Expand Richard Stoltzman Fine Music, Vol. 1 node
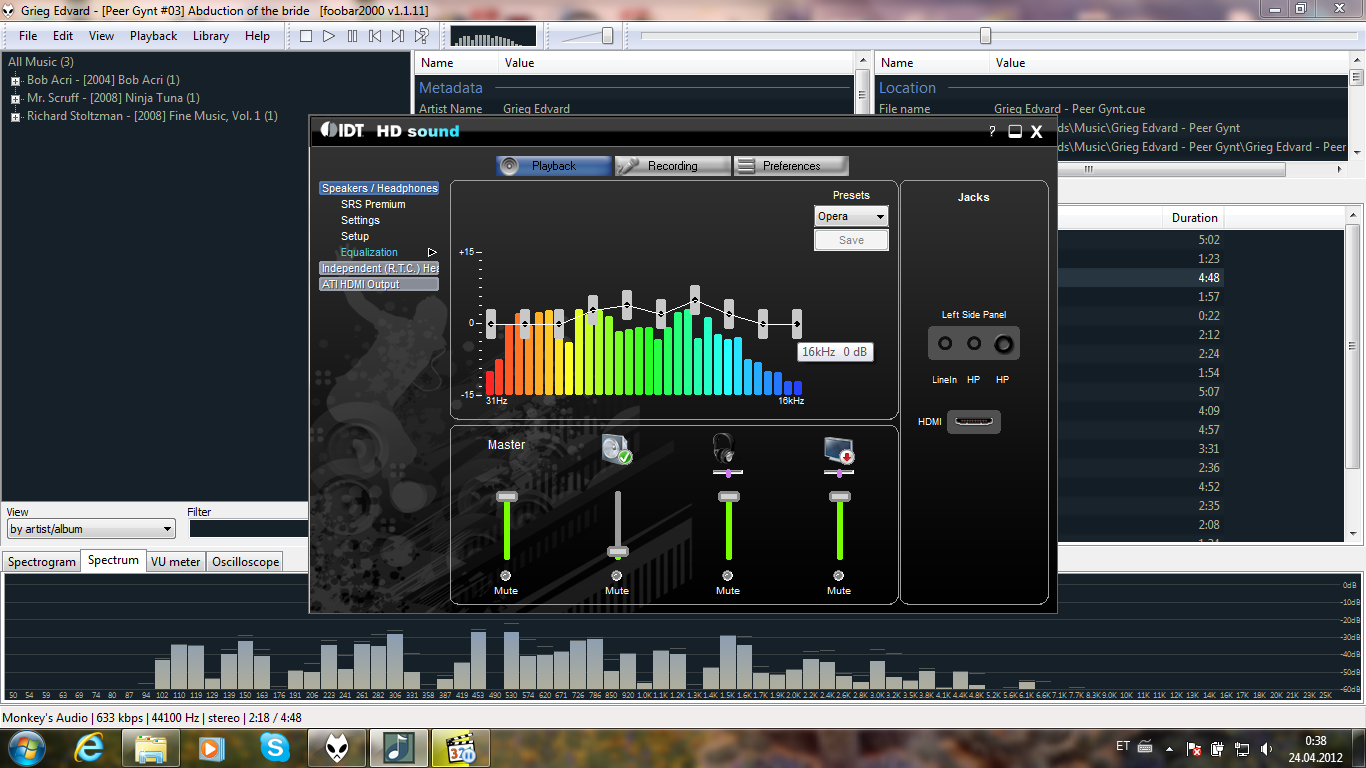Image resolution: width=1366 pixels, height=768 pixels. [15, 117]
